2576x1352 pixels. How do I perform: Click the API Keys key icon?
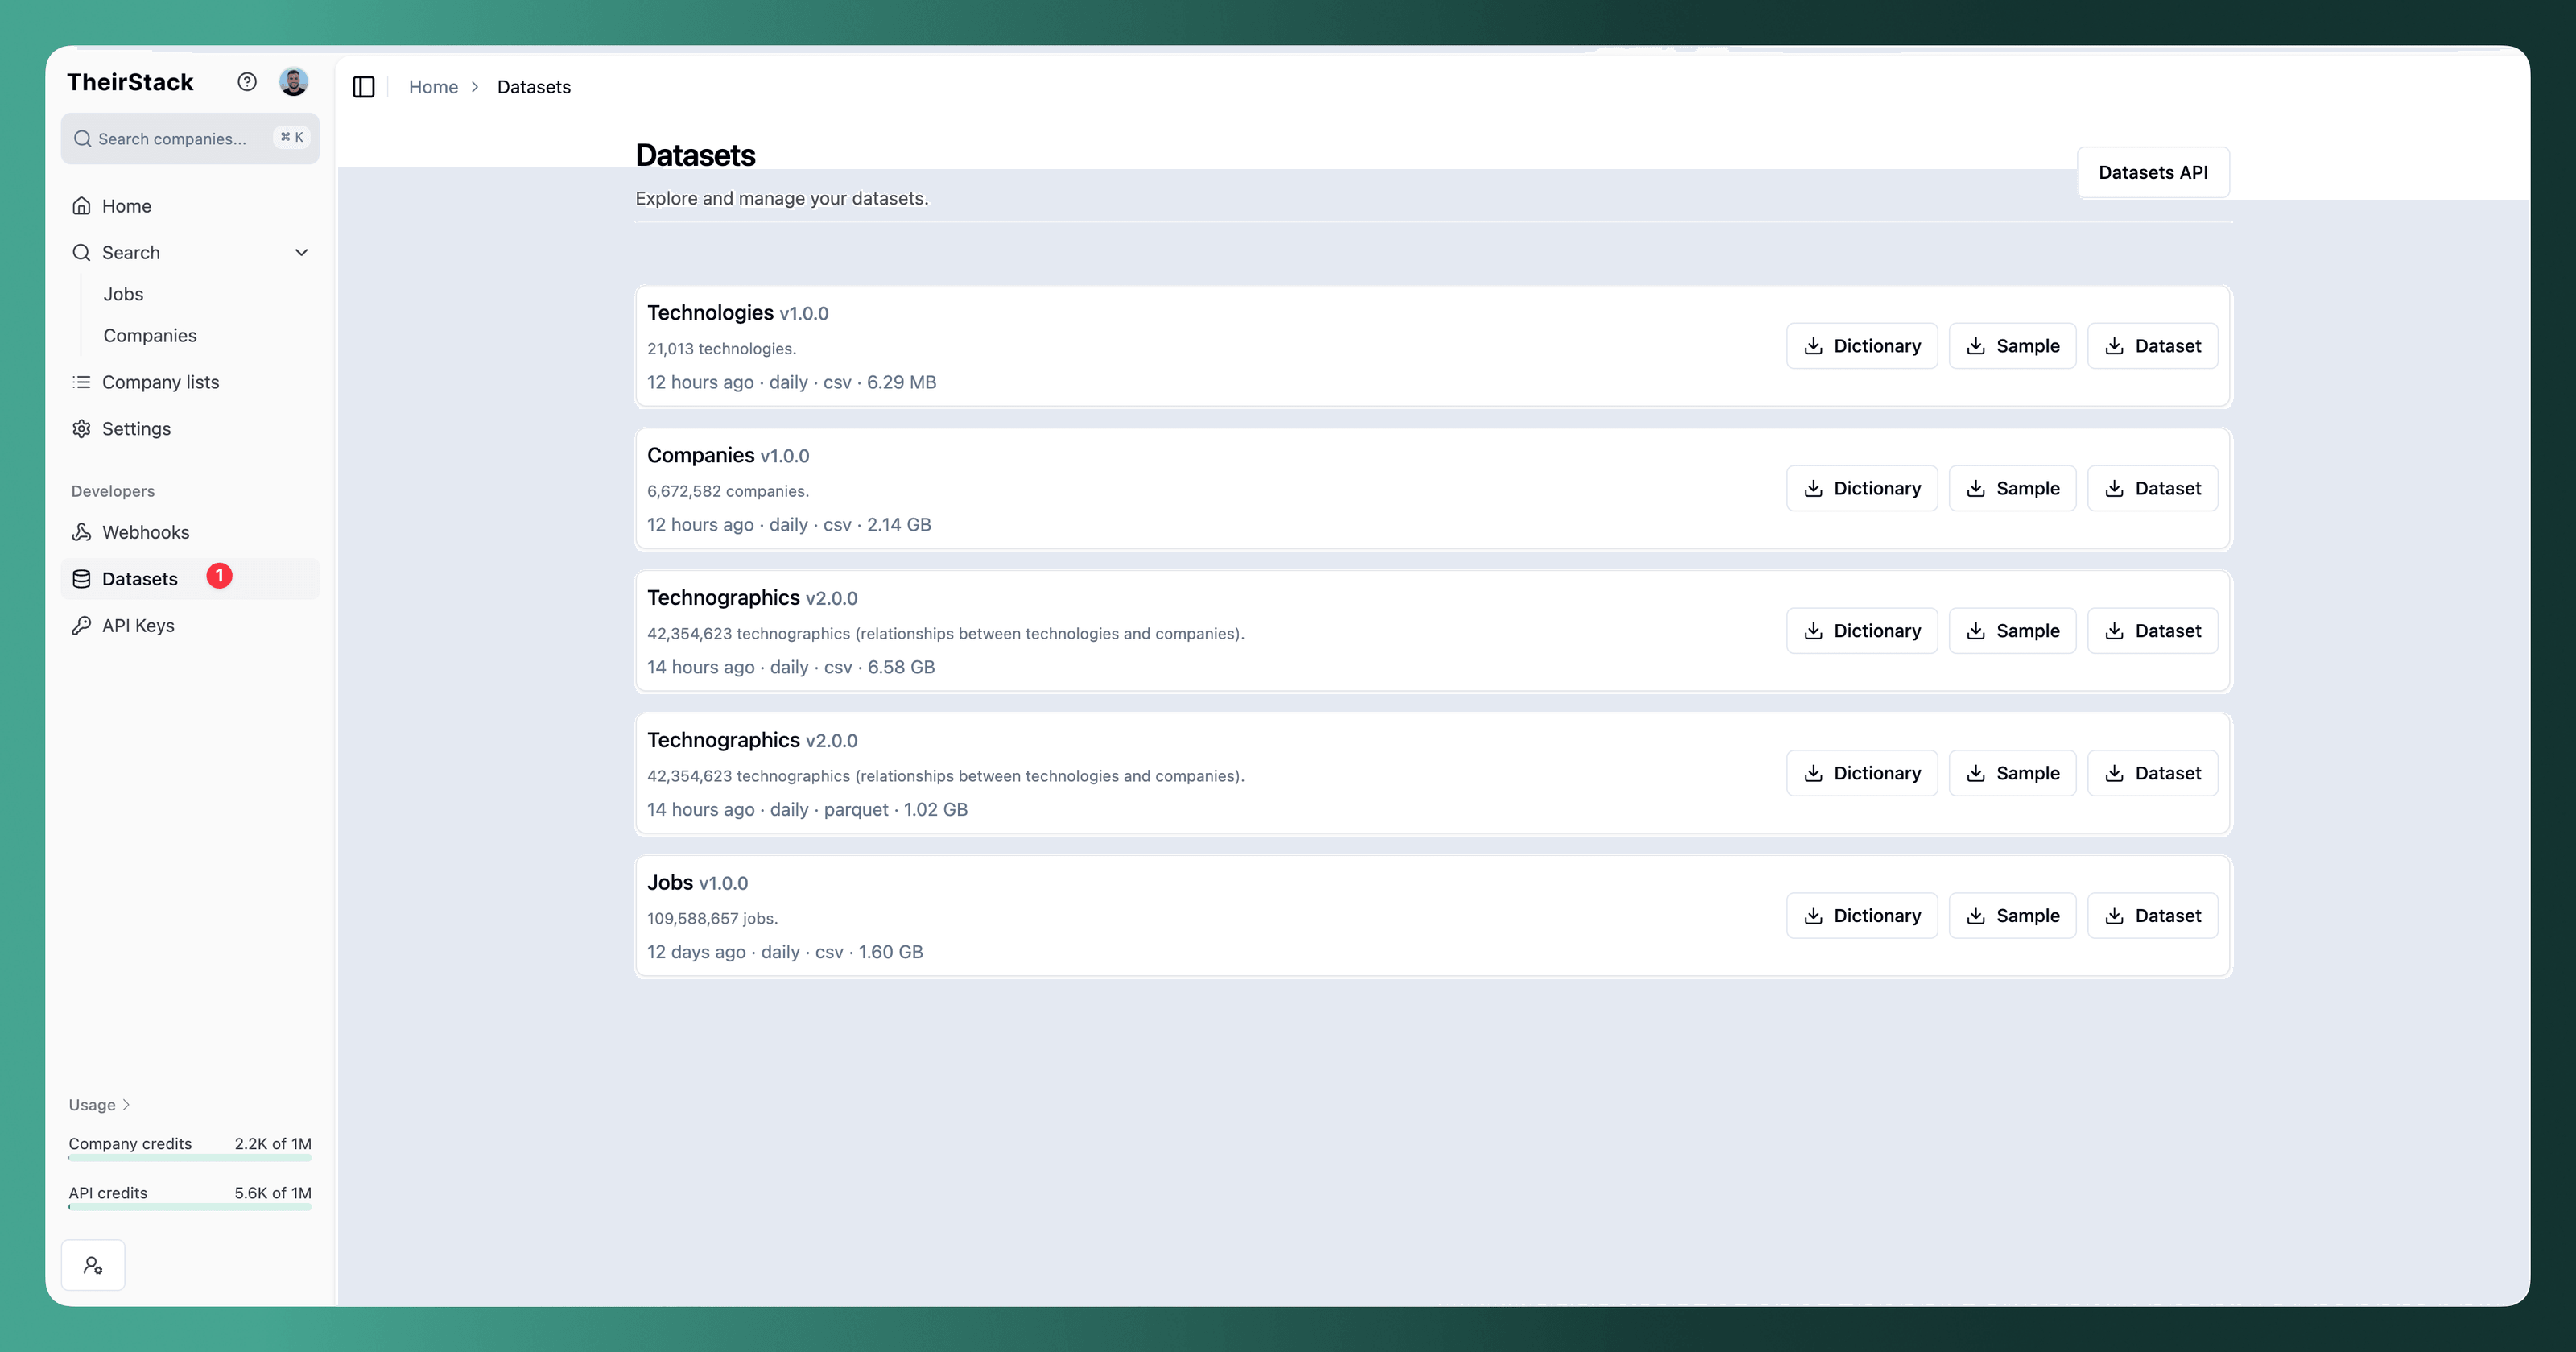point(82,625)
